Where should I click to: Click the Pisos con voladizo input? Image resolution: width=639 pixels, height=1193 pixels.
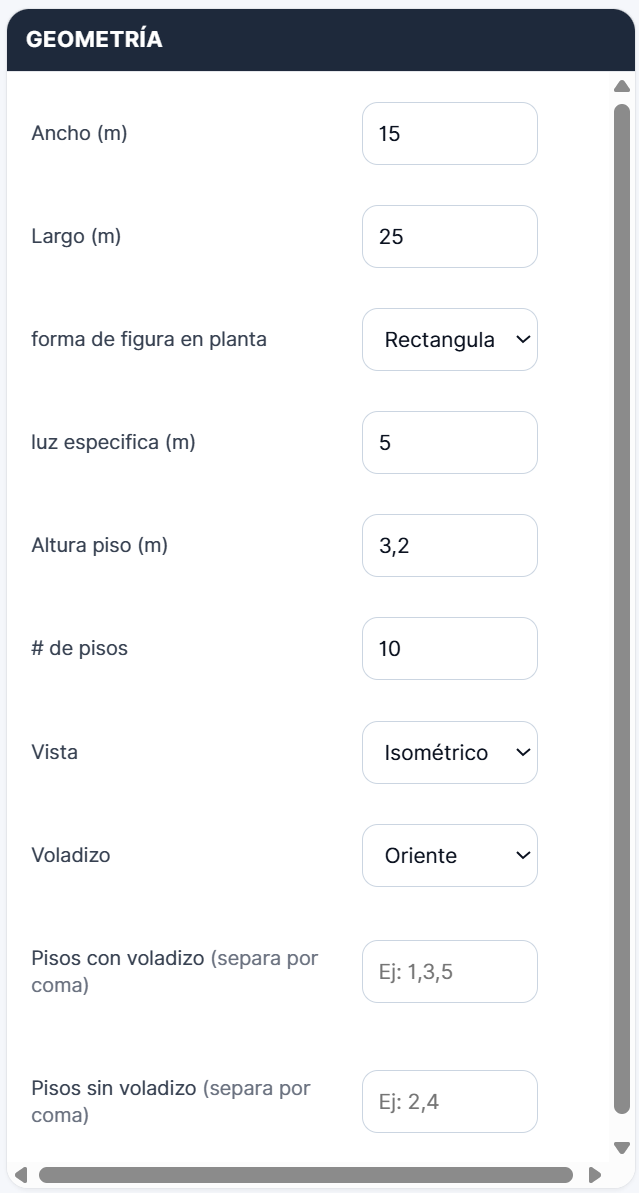coord(449,971)
